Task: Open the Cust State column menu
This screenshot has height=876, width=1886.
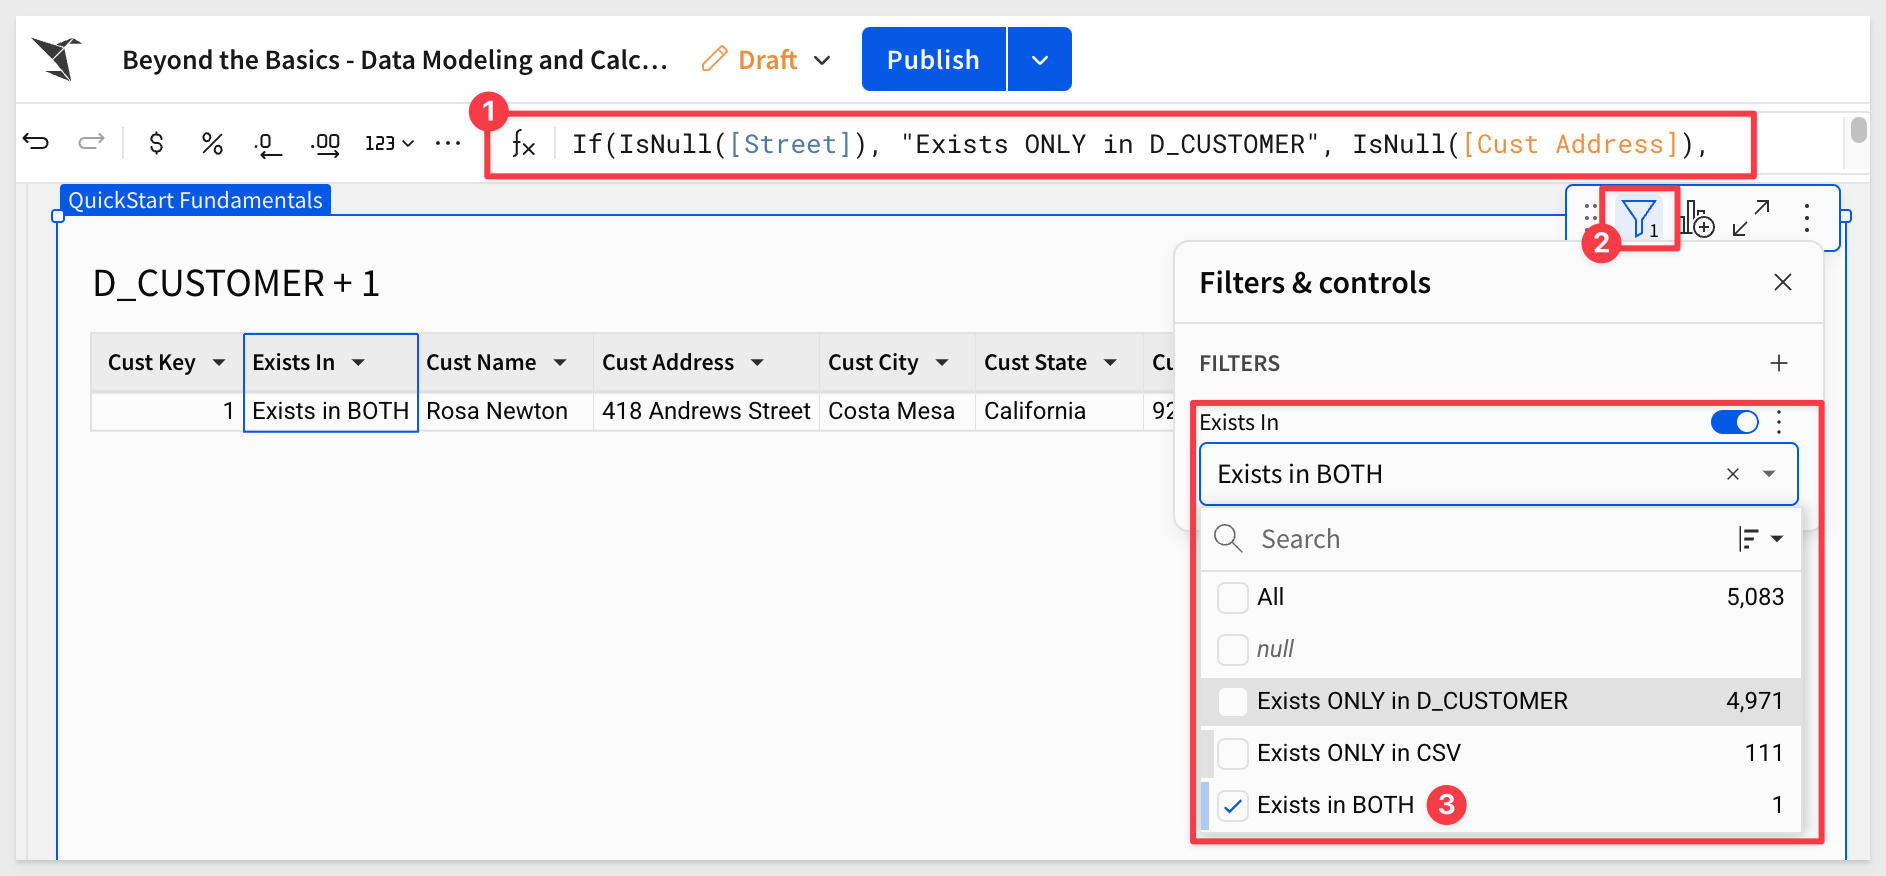Action: point(1110,362)
